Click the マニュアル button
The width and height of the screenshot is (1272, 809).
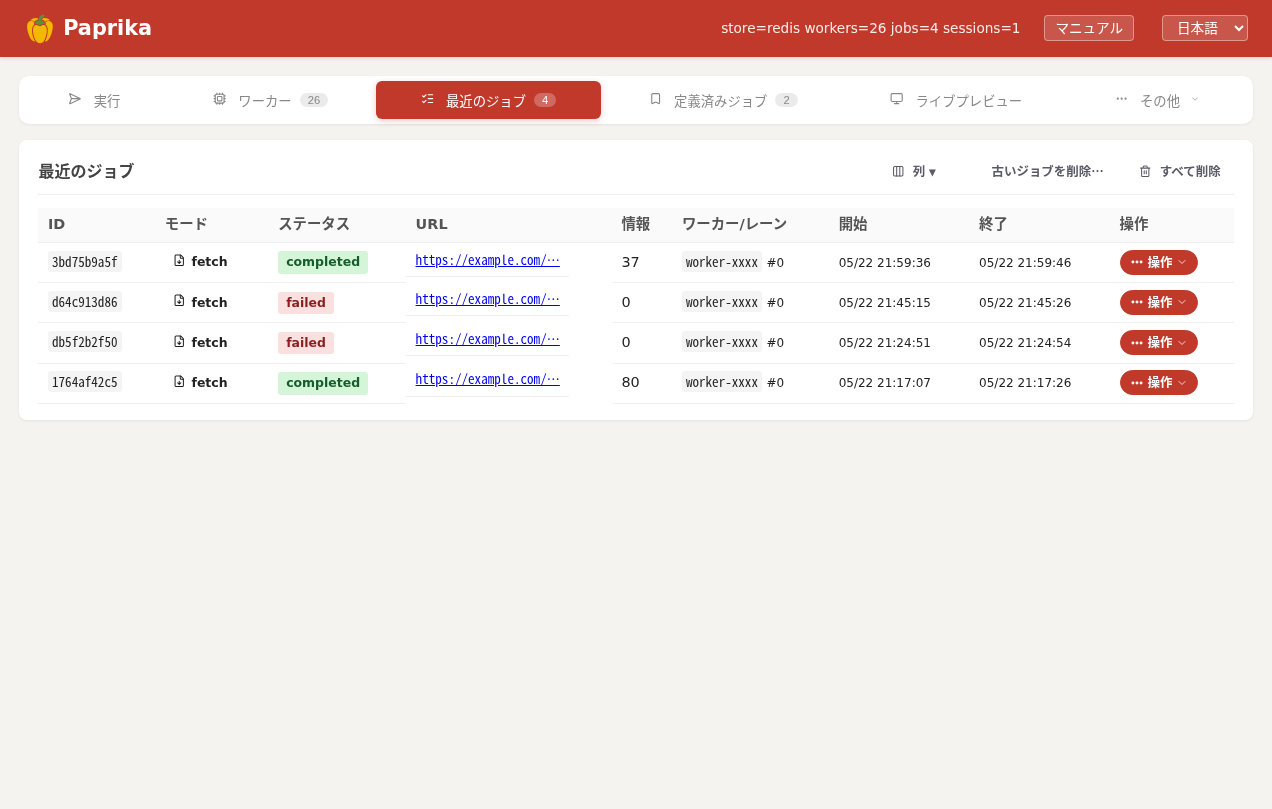pos(1089,28)
